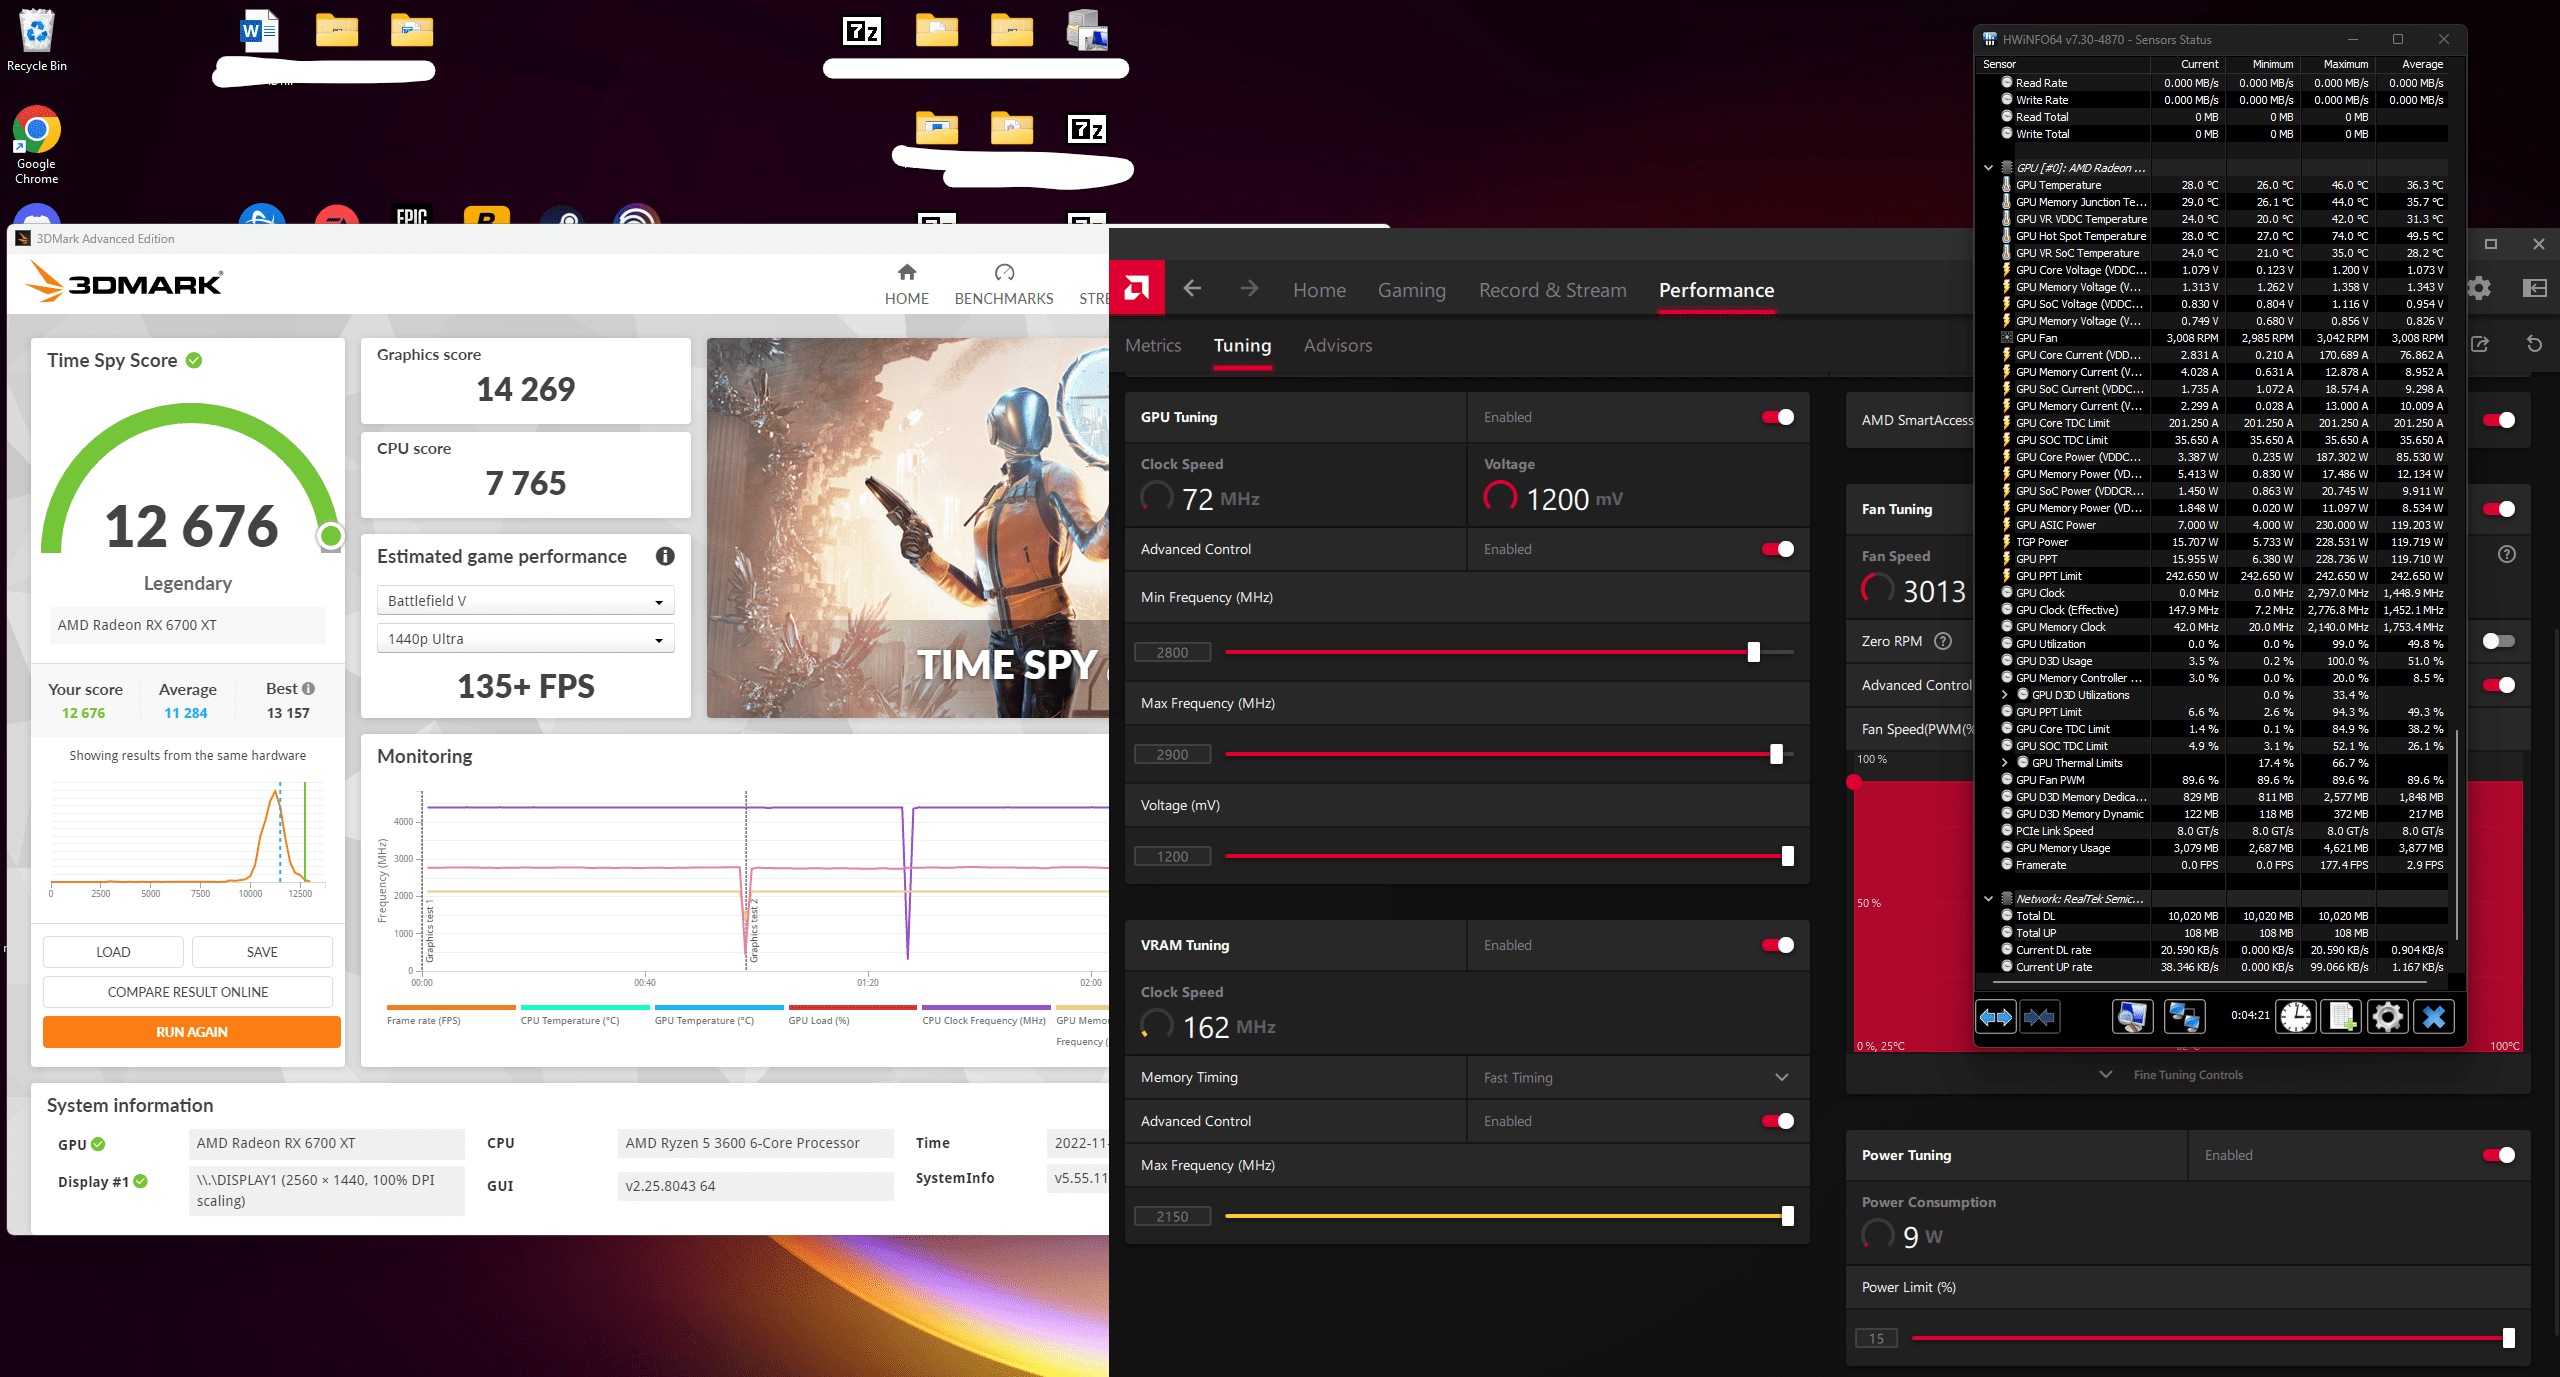Open the Recycle Bin desktop icon

37,40
